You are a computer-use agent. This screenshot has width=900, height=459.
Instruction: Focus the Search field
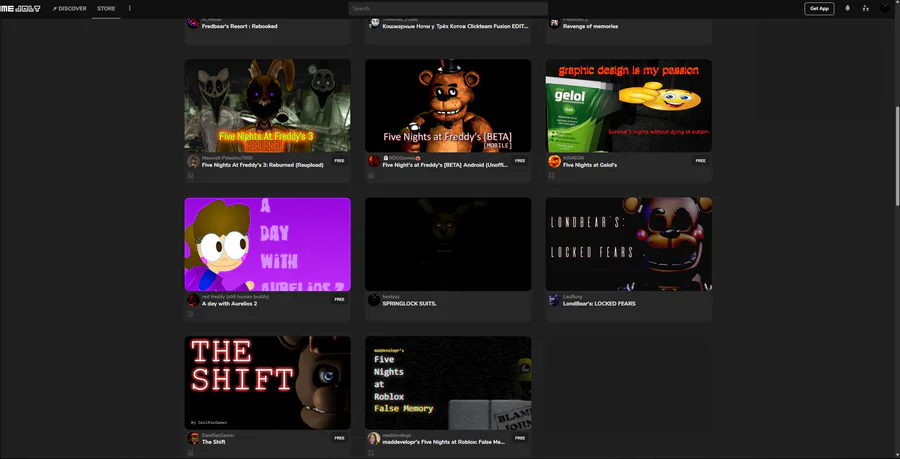[448, 9]
